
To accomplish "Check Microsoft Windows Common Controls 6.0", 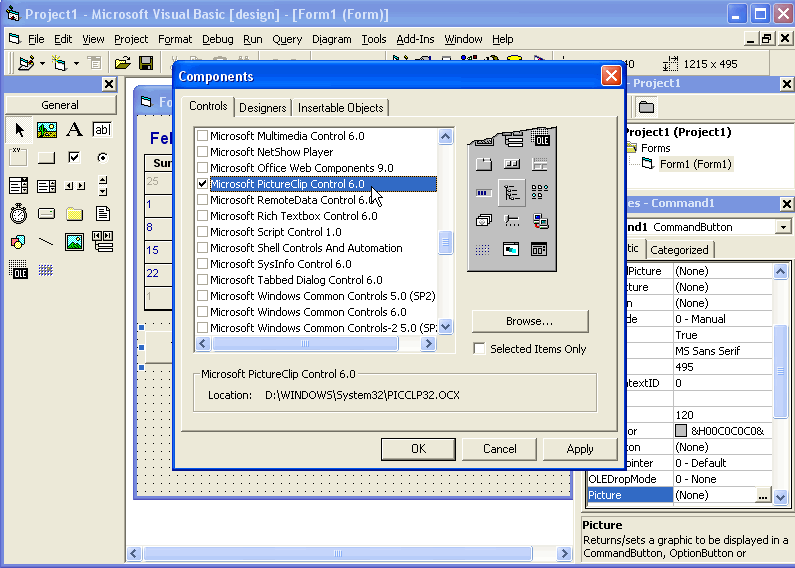I will [x=202, y=311].
